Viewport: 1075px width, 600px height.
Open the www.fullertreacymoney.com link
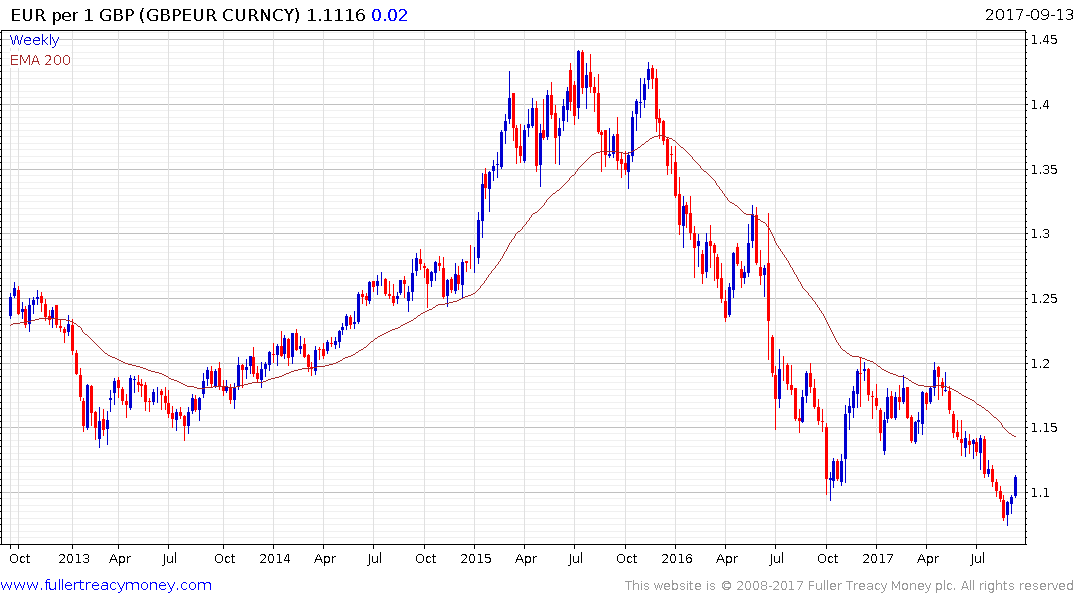click(106, 585)
